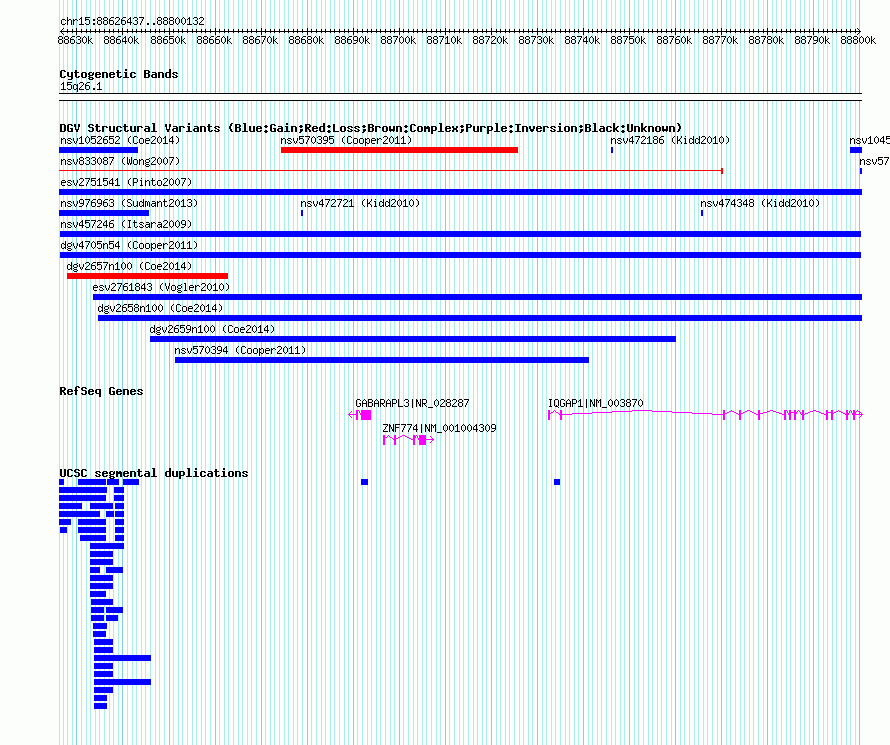Image resolution: width=890 pixels, height=745 pixels.
Task: Click the IQGAP1|NM_003870 gene label
Action: 595,403
